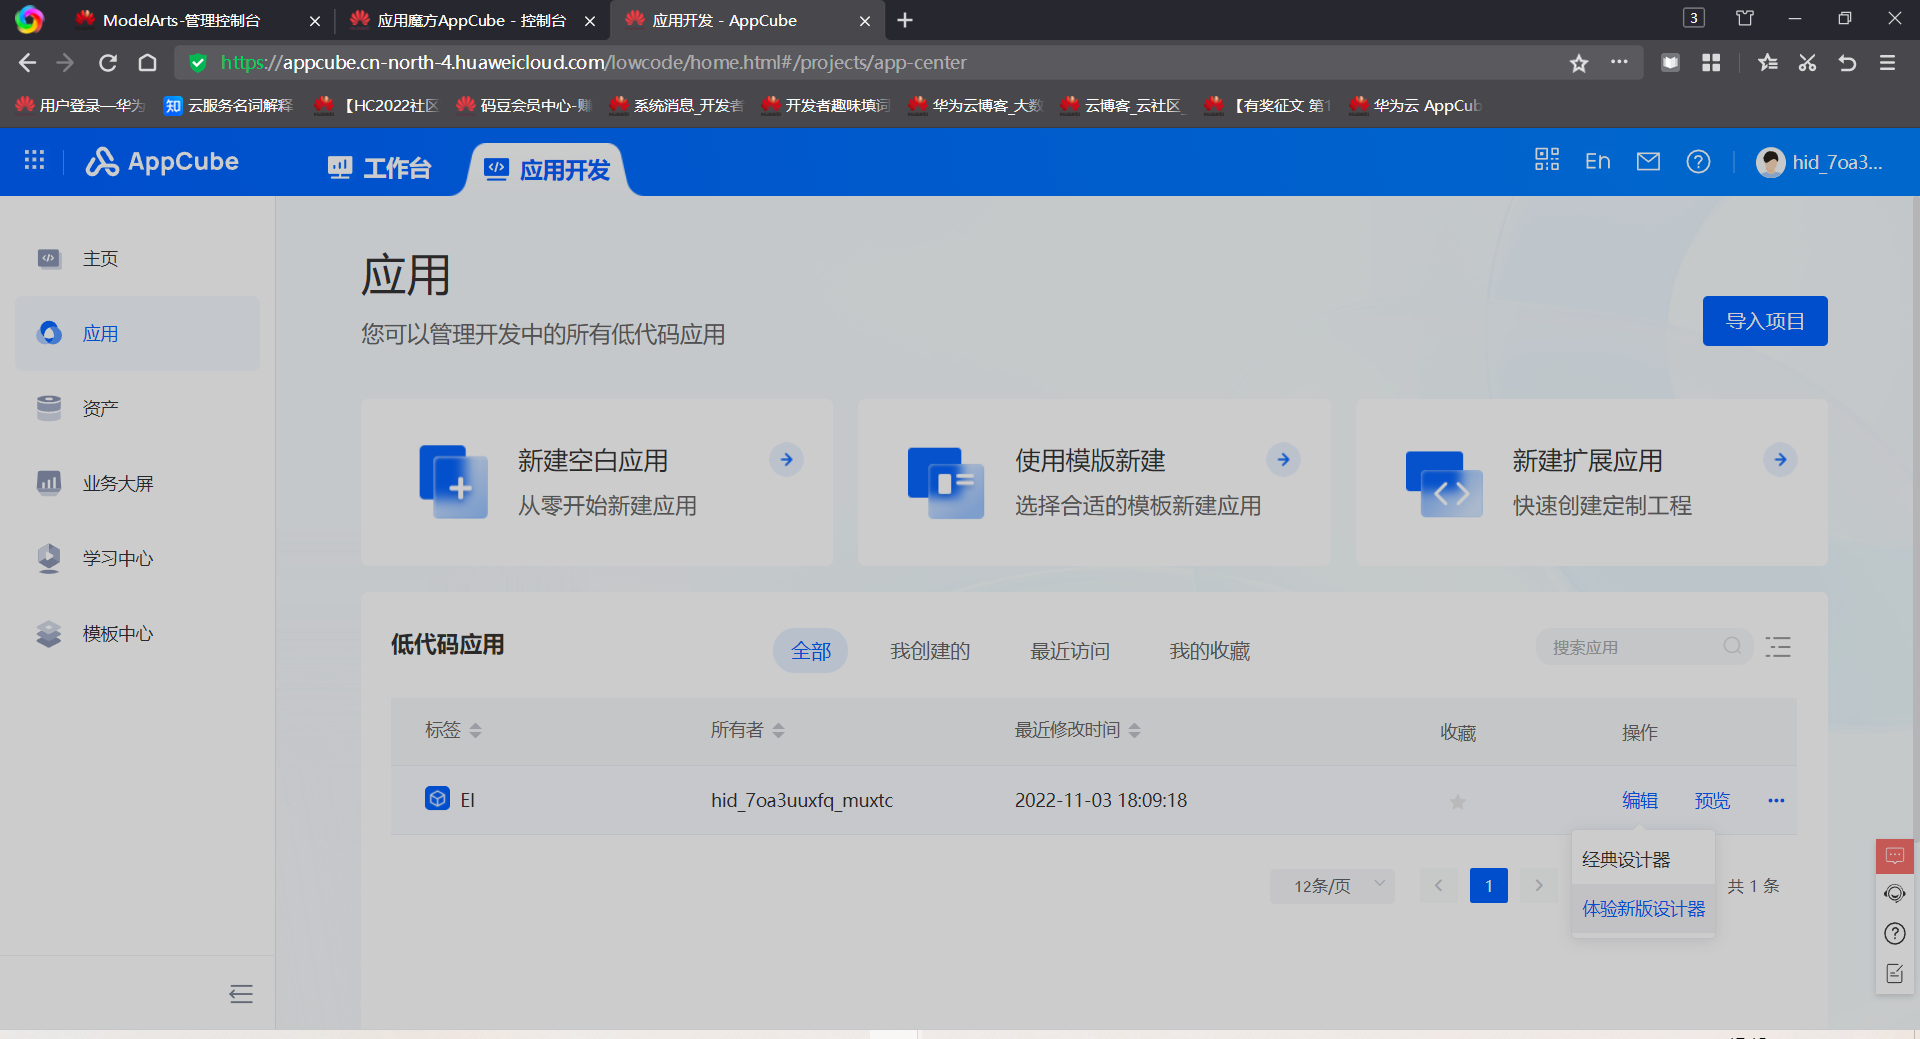Screen dimensions: 1920x1039
Task: Open 模板中心 in the sidebar
Action: 137,633
